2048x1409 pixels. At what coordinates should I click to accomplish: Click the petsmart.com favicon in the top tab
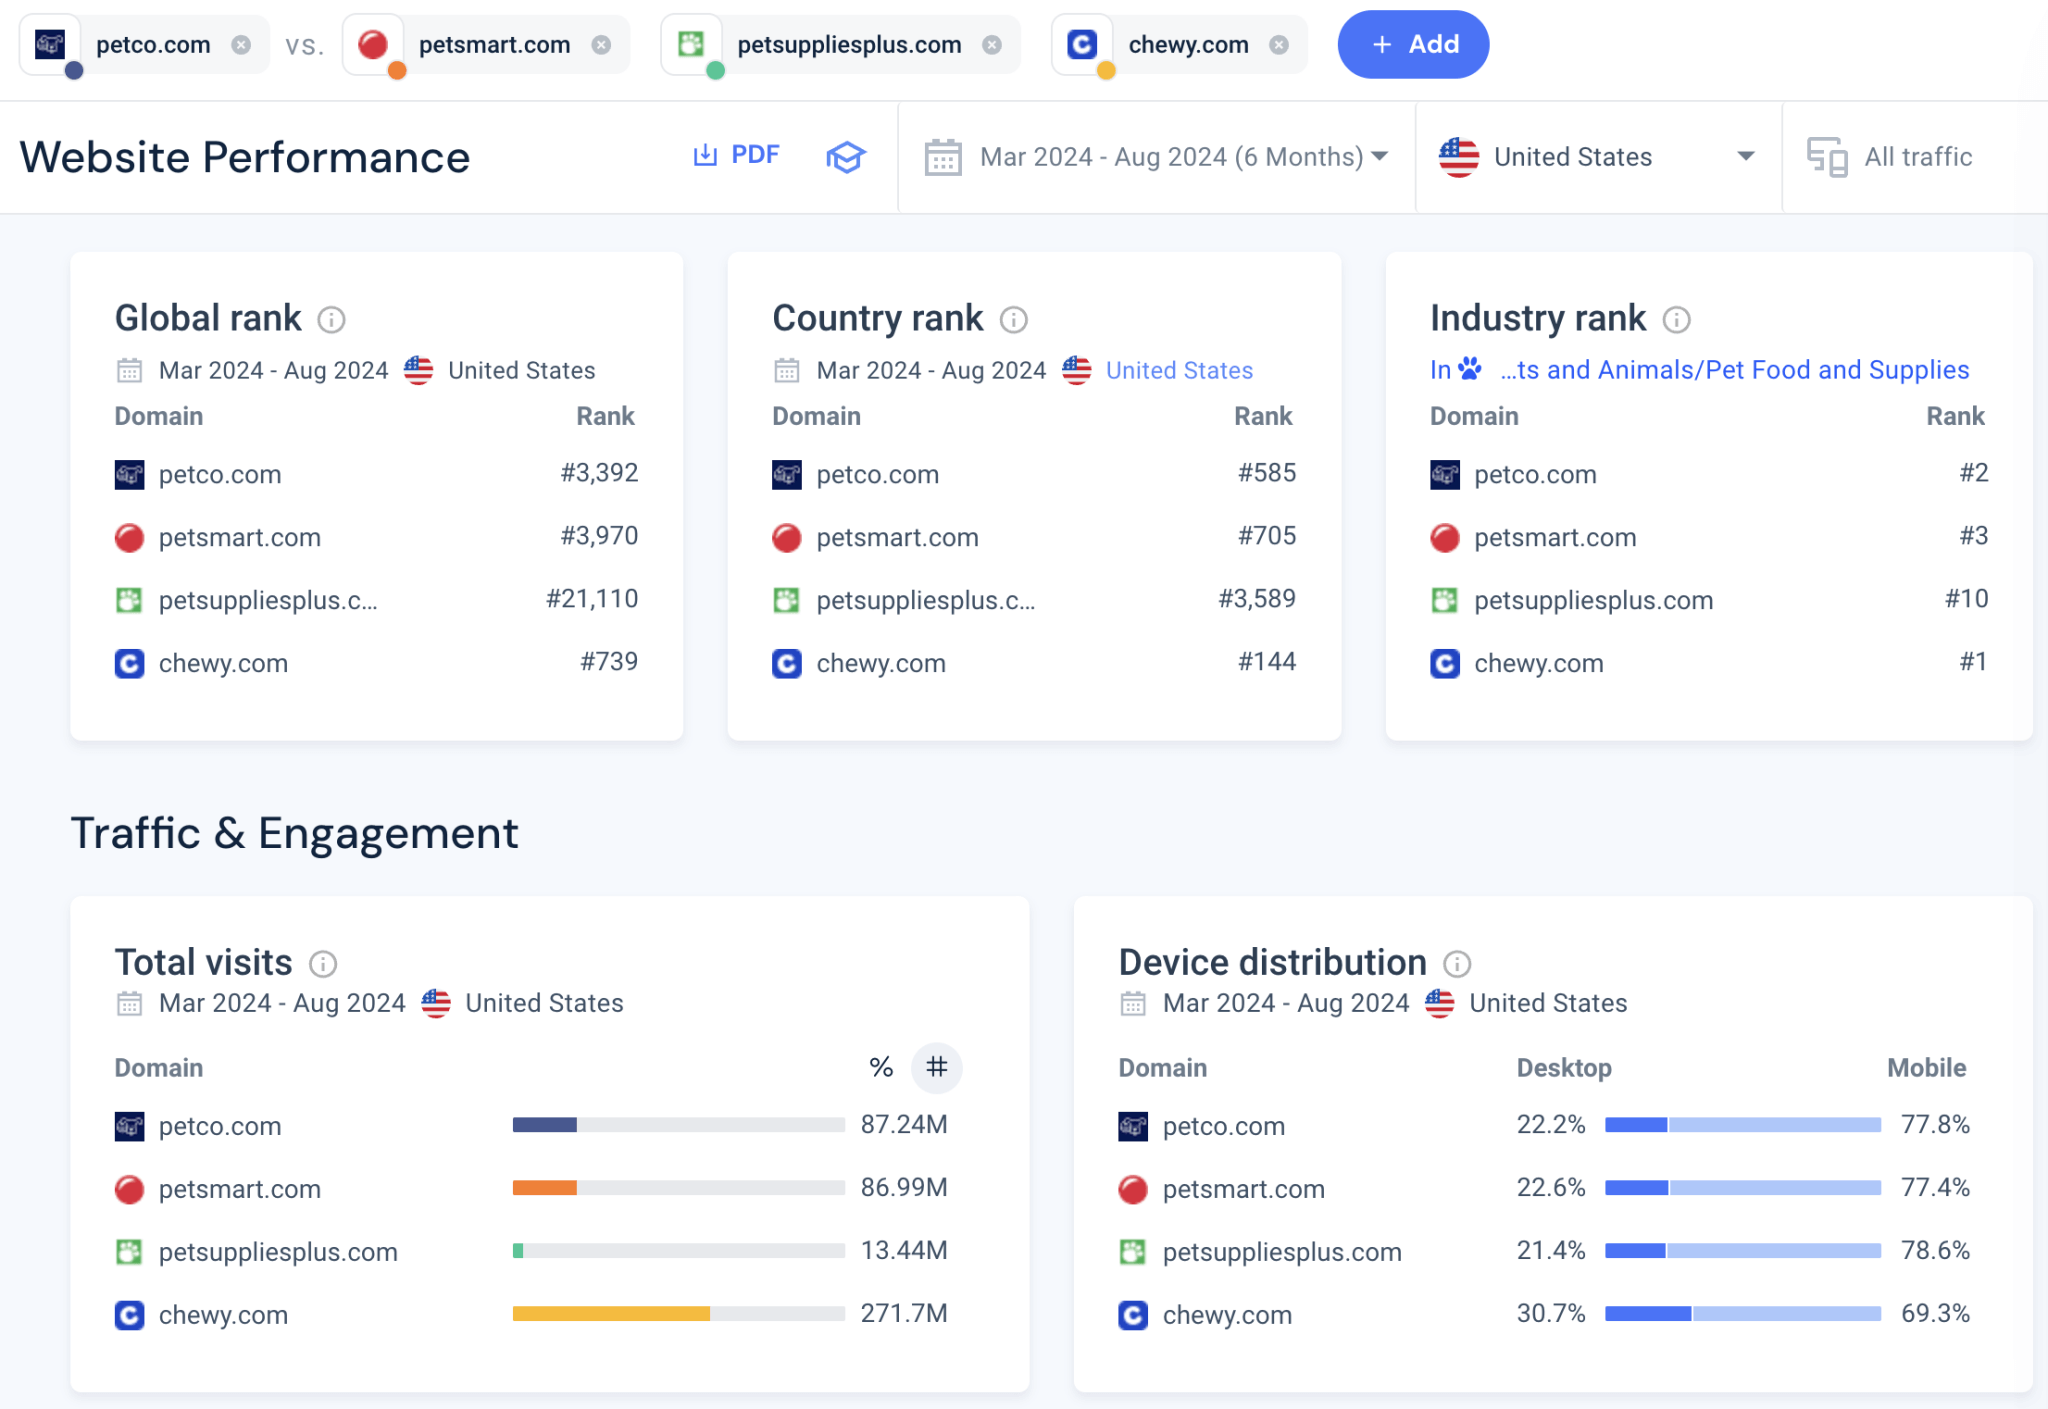coord(373,45)
